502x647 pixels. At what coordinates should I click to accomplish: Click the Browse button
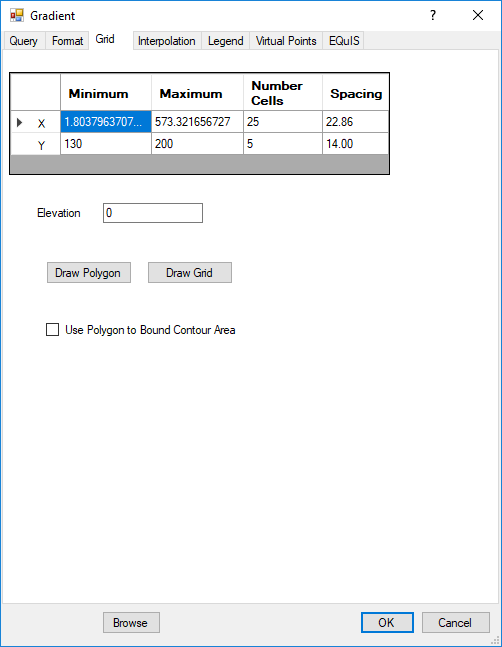131,622
